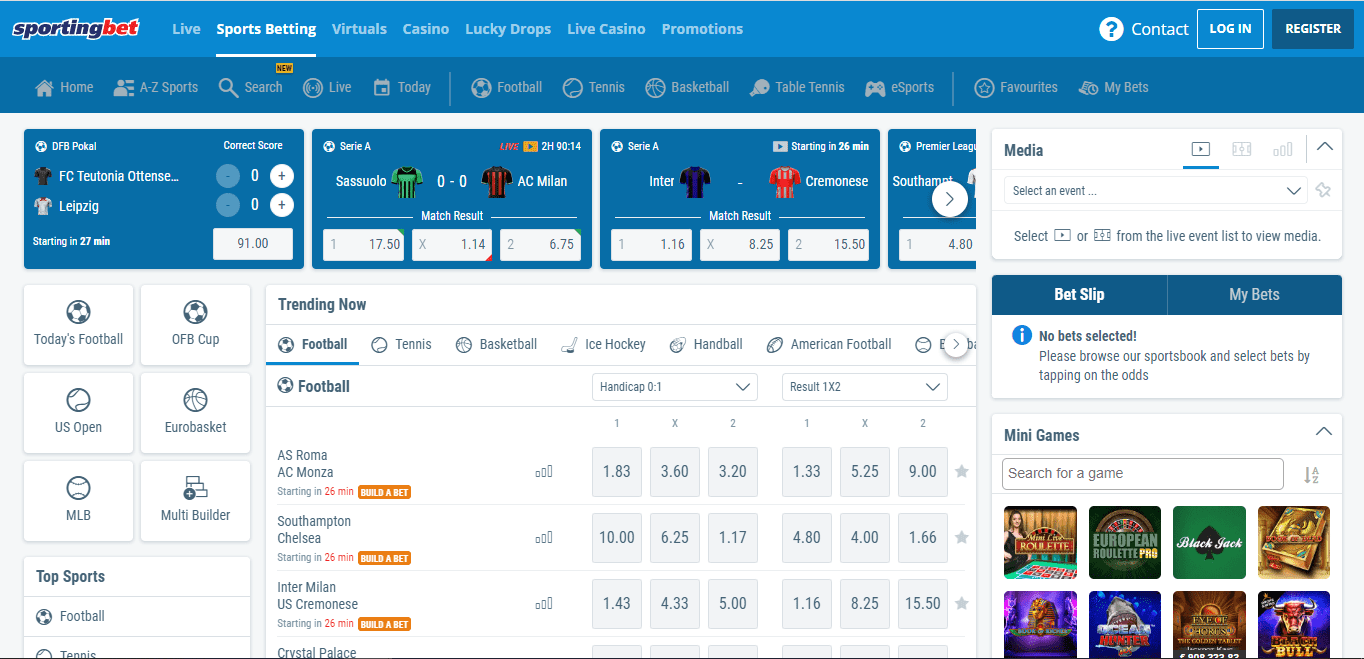Open Promotions top menu
Viewport: 1364px width, 659px height.
pyautogui.click(x=702, y=29)
